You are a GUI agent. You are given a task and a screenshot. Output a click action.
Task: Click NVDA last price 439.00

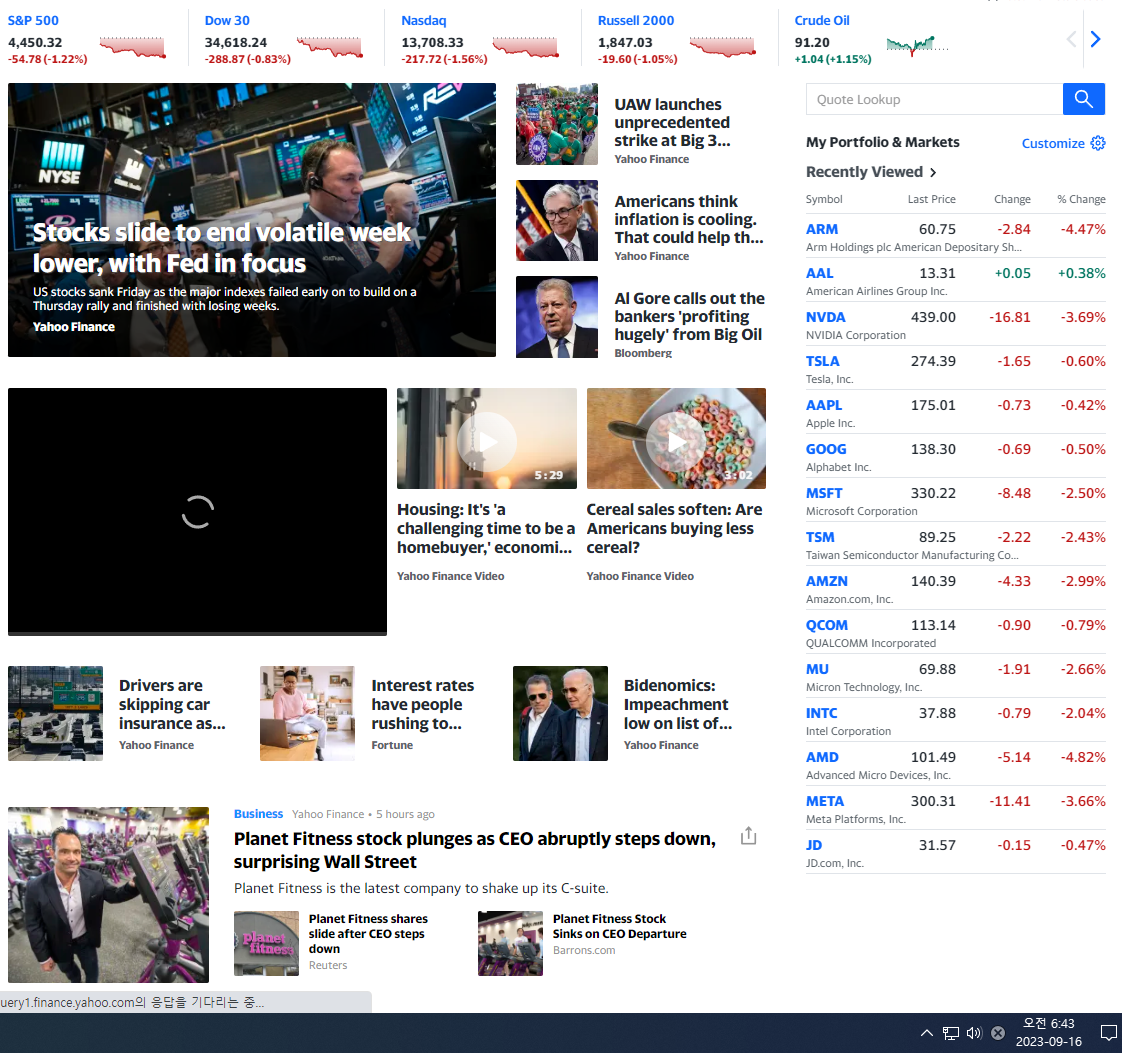coord(933,317)
